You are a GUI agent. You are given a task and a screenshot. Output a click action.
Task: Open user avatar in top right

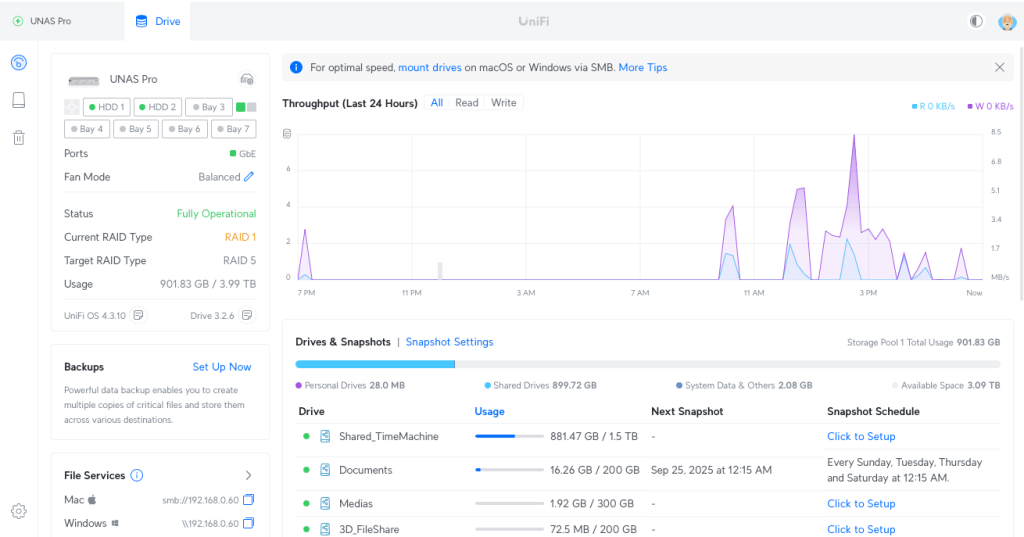[1007, 21]
